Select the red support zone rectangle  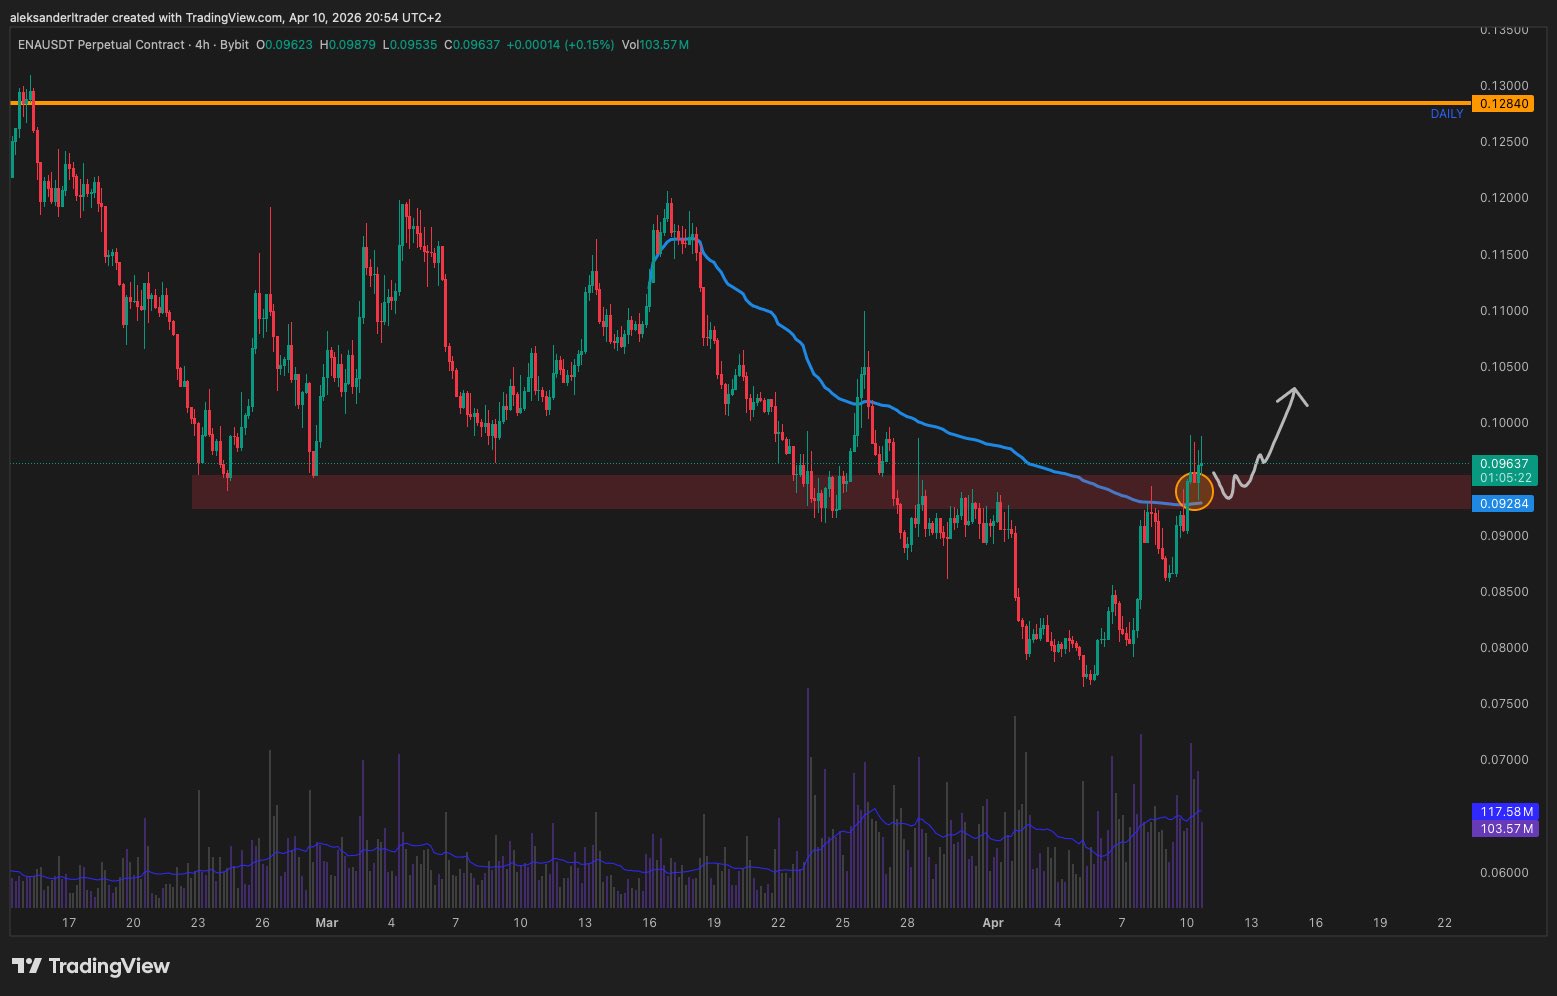tap(600, 492)
